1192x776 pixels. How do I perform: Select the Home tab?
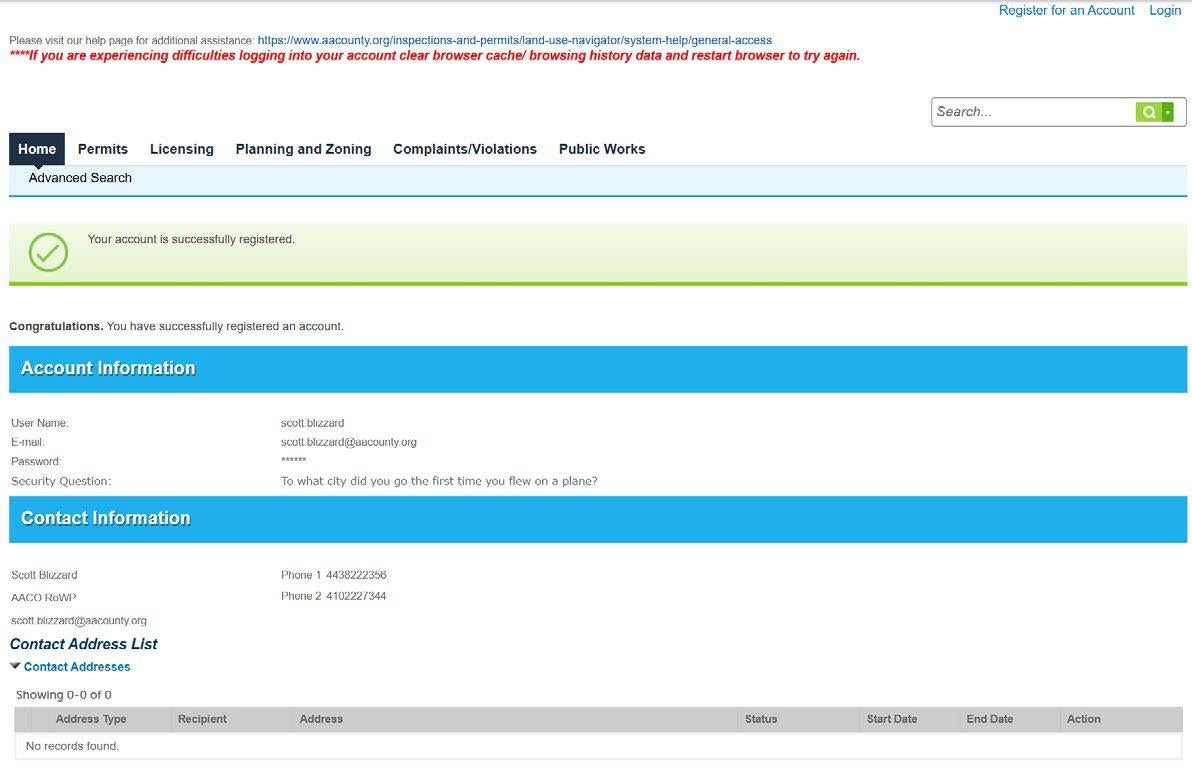click(x=37, y=149)
